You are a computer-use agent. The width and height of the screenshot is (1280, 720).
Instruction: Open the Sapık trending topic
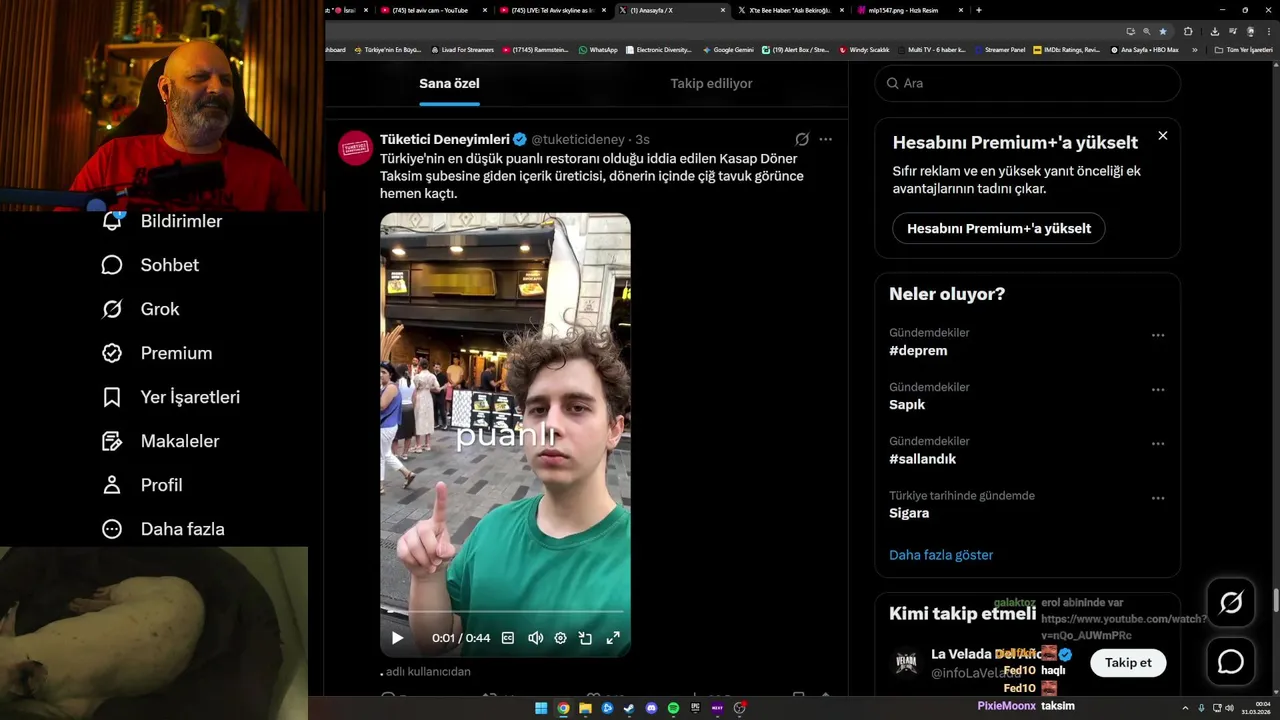click(x=907, y=405)
